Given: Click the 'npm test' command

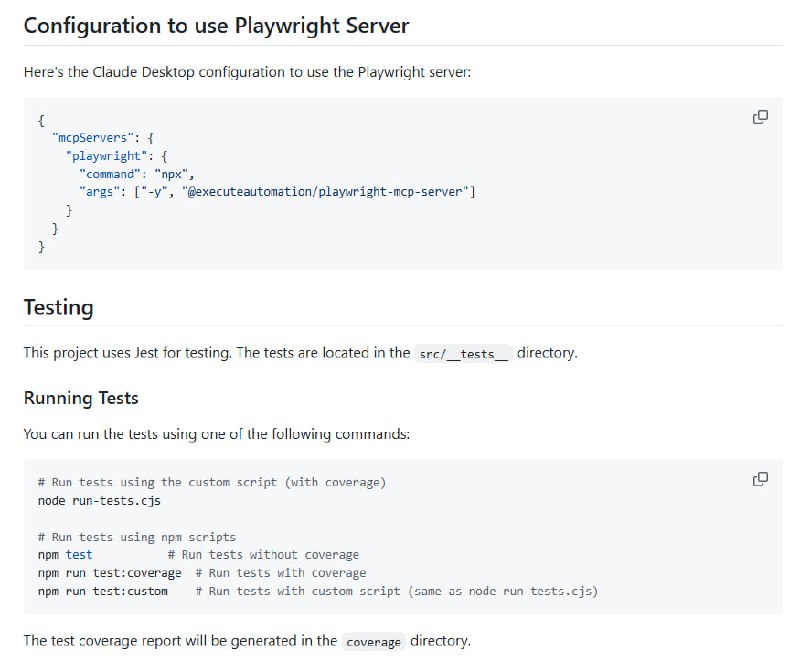Looking at the screenshot, I should (x=65, y=554).
